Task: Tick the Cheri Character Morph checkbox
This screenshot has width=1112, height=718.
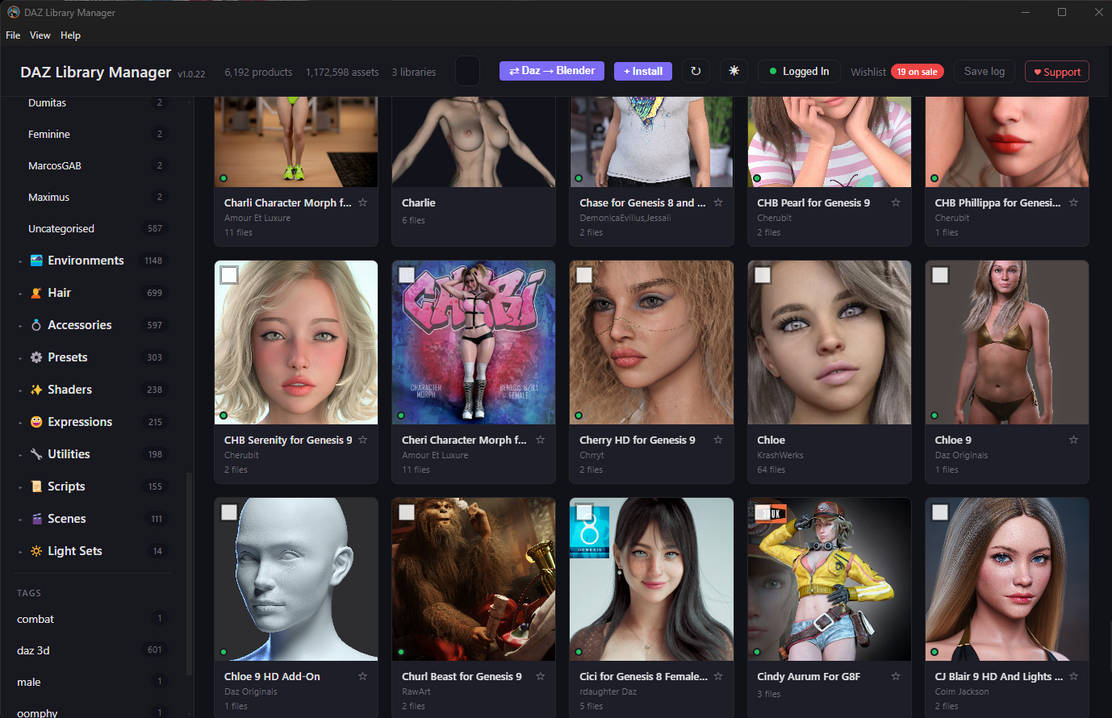Action: coord(406,275)
